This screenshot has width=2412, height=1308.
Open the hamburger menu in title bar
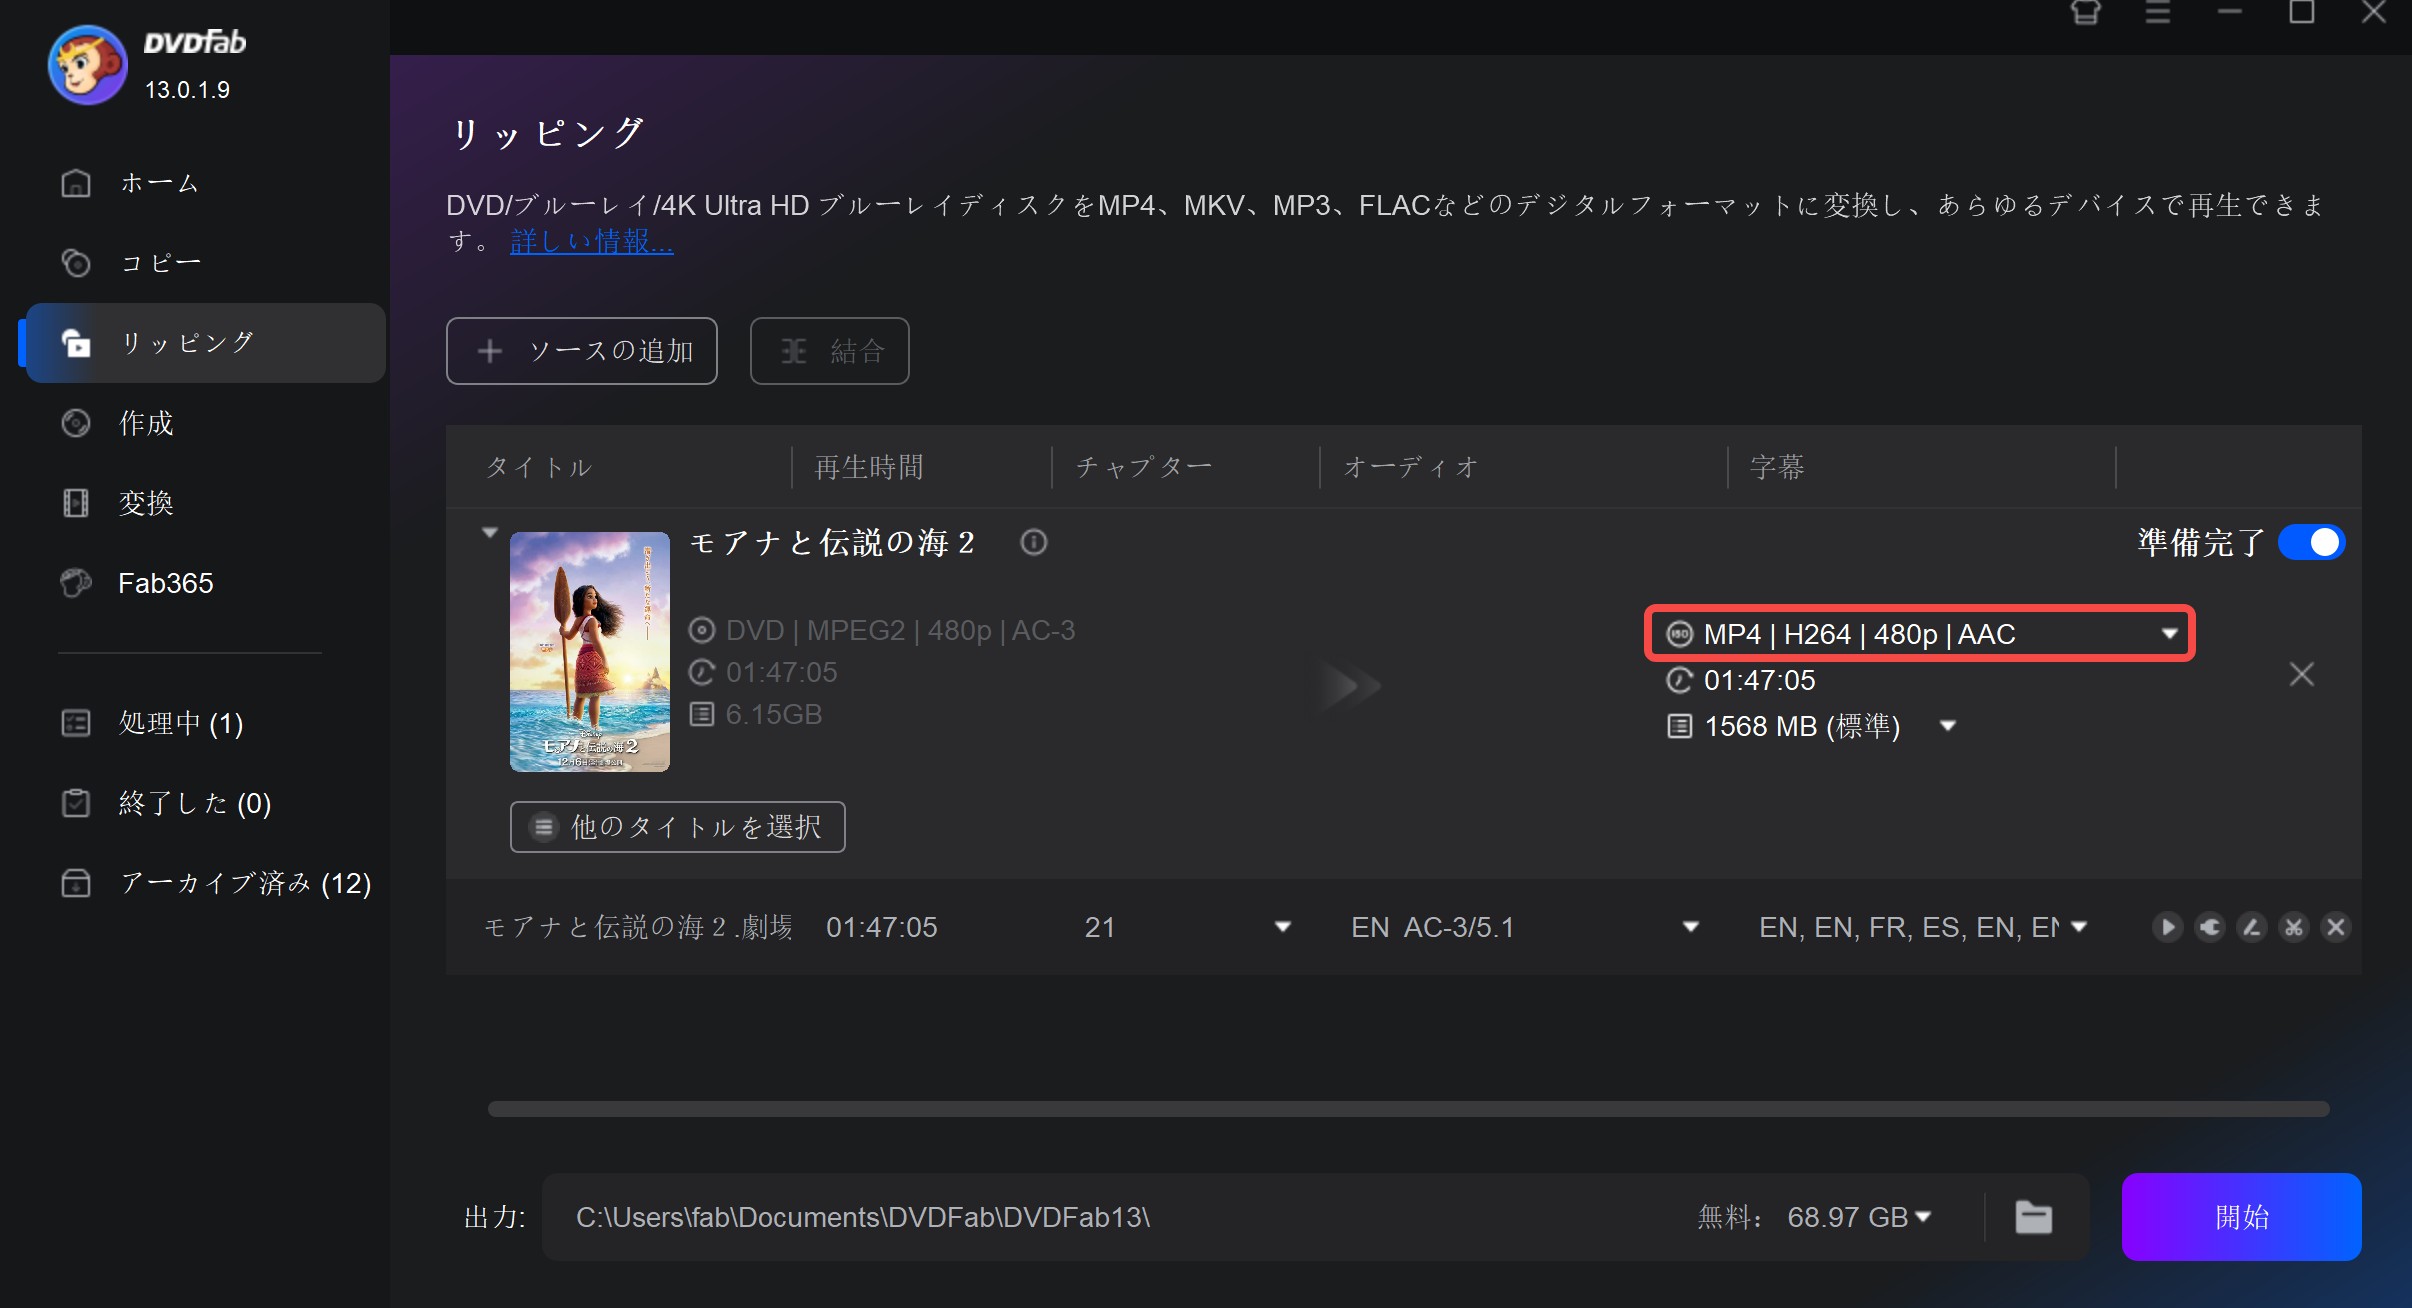tap(2158, 12)
